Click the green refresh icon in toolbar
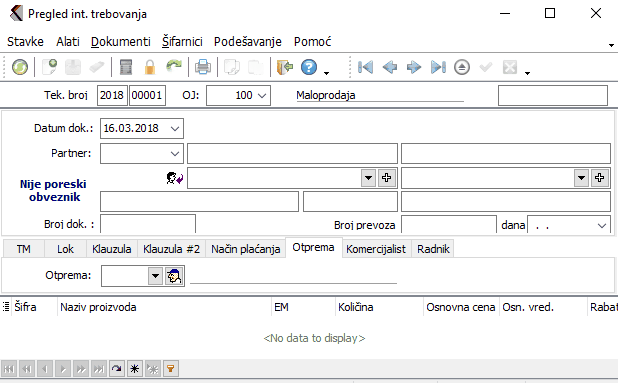The image size is (618, 383). [x=20, y=67]
